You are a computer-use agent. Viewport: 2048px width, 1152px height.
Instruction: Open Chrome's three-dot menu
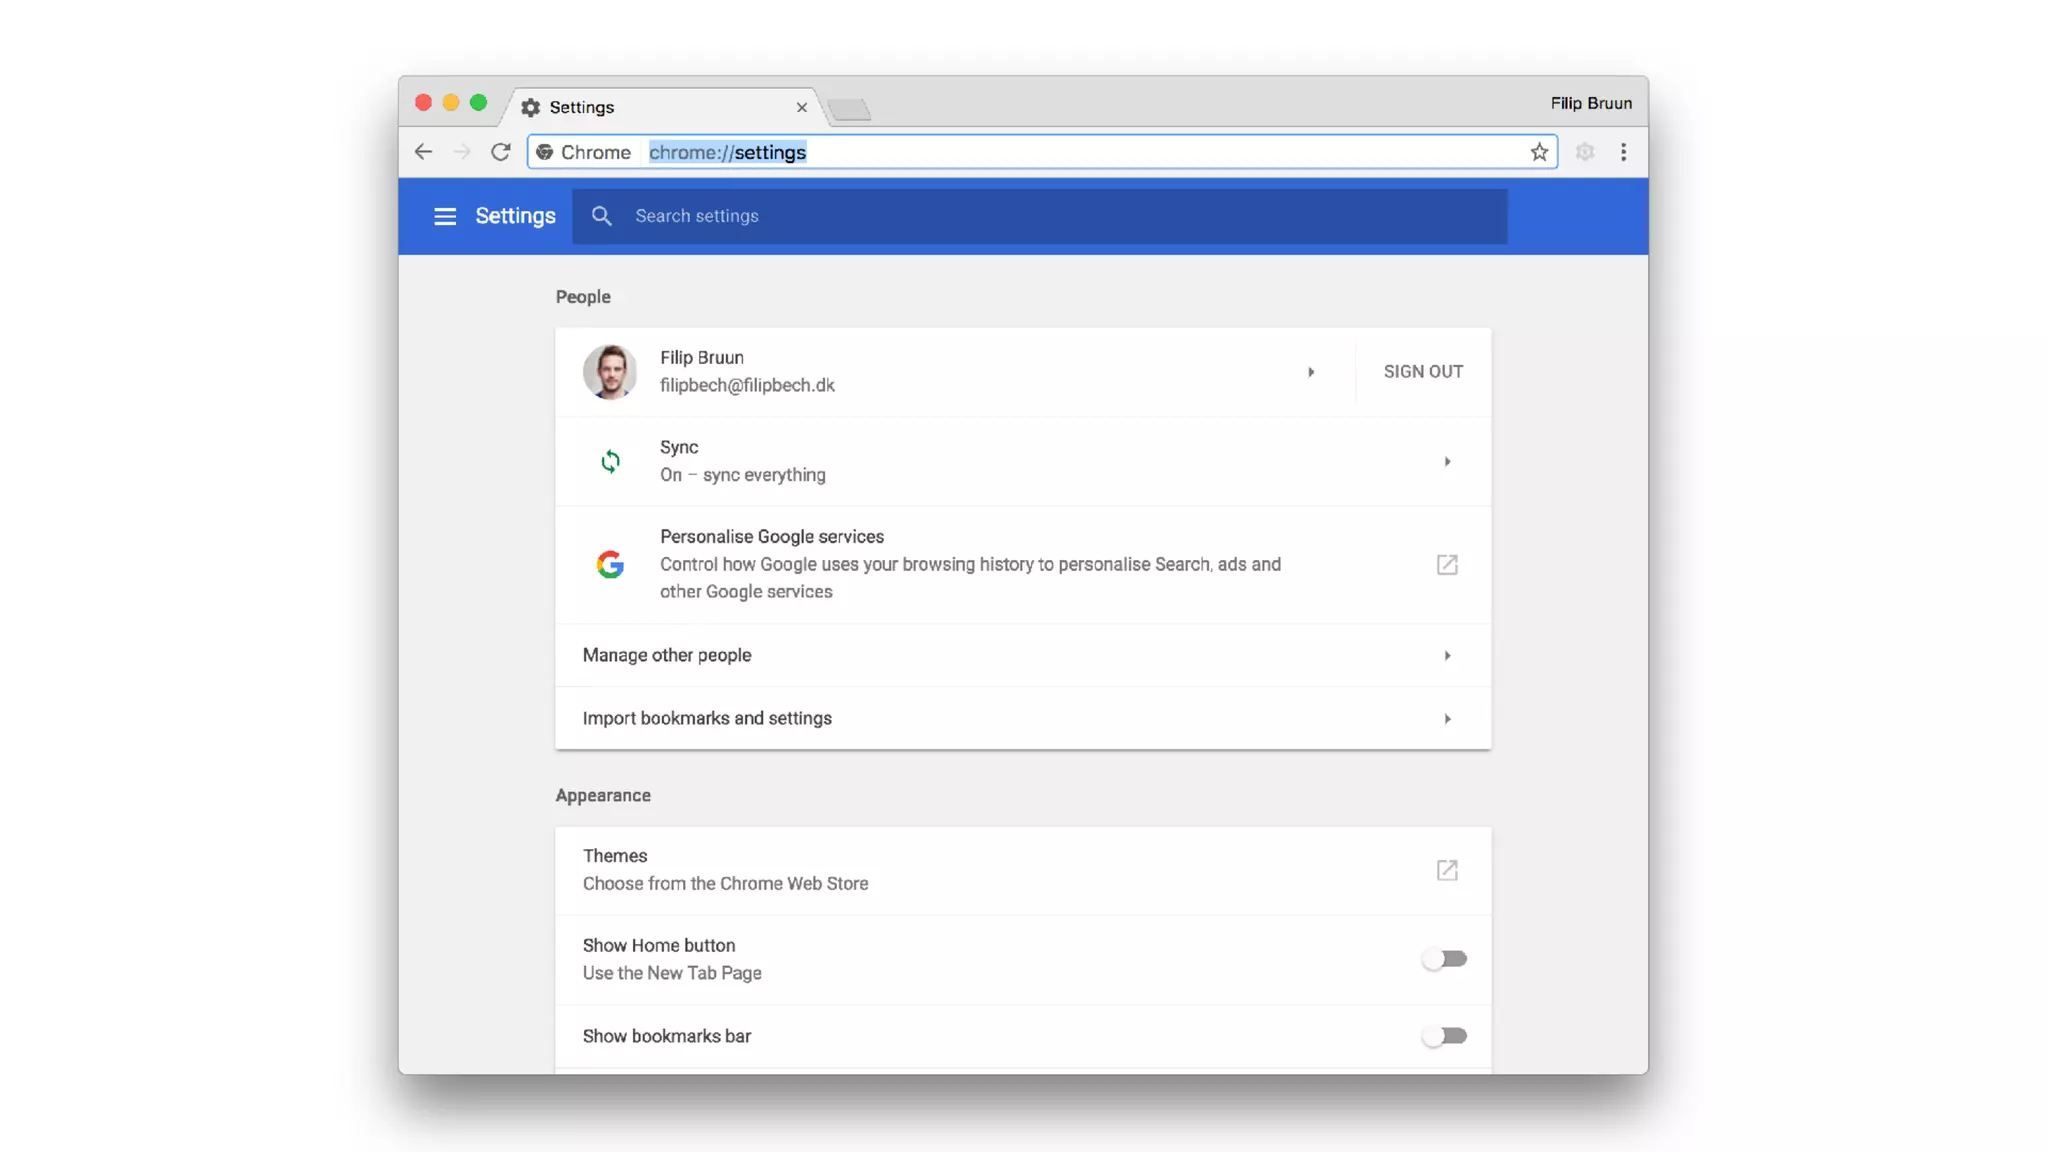click(x=1623, y=152)
